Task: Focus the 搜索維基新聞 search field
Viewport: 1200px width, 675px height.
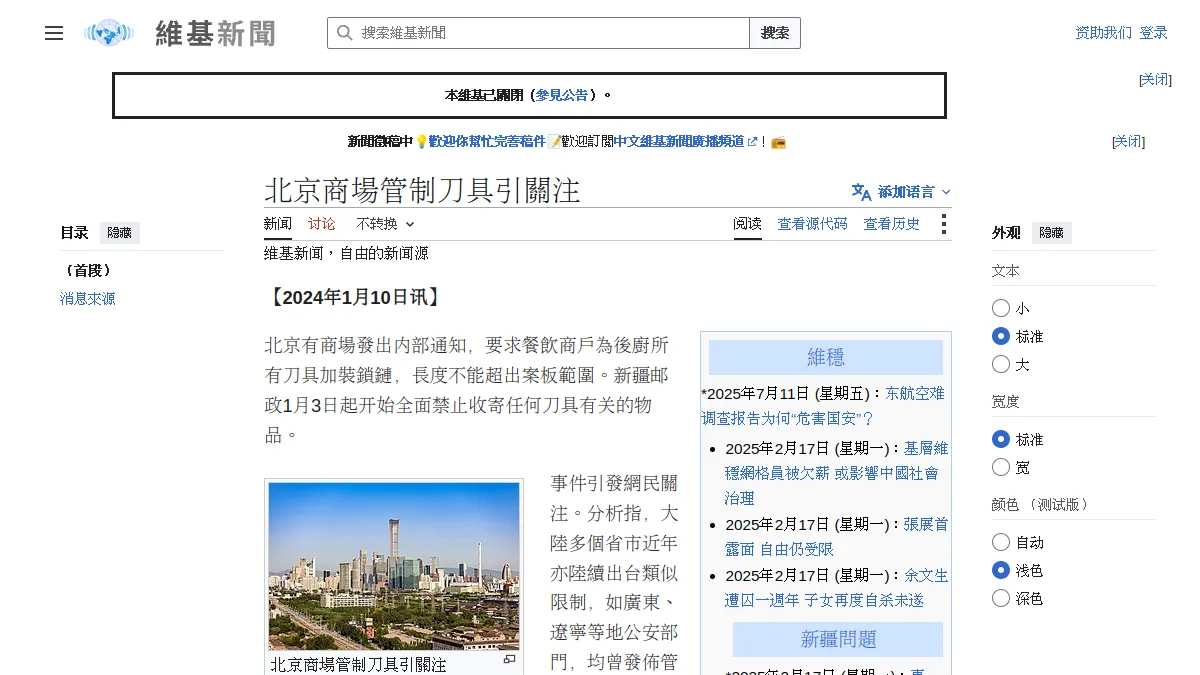Action: pos(539,33)
